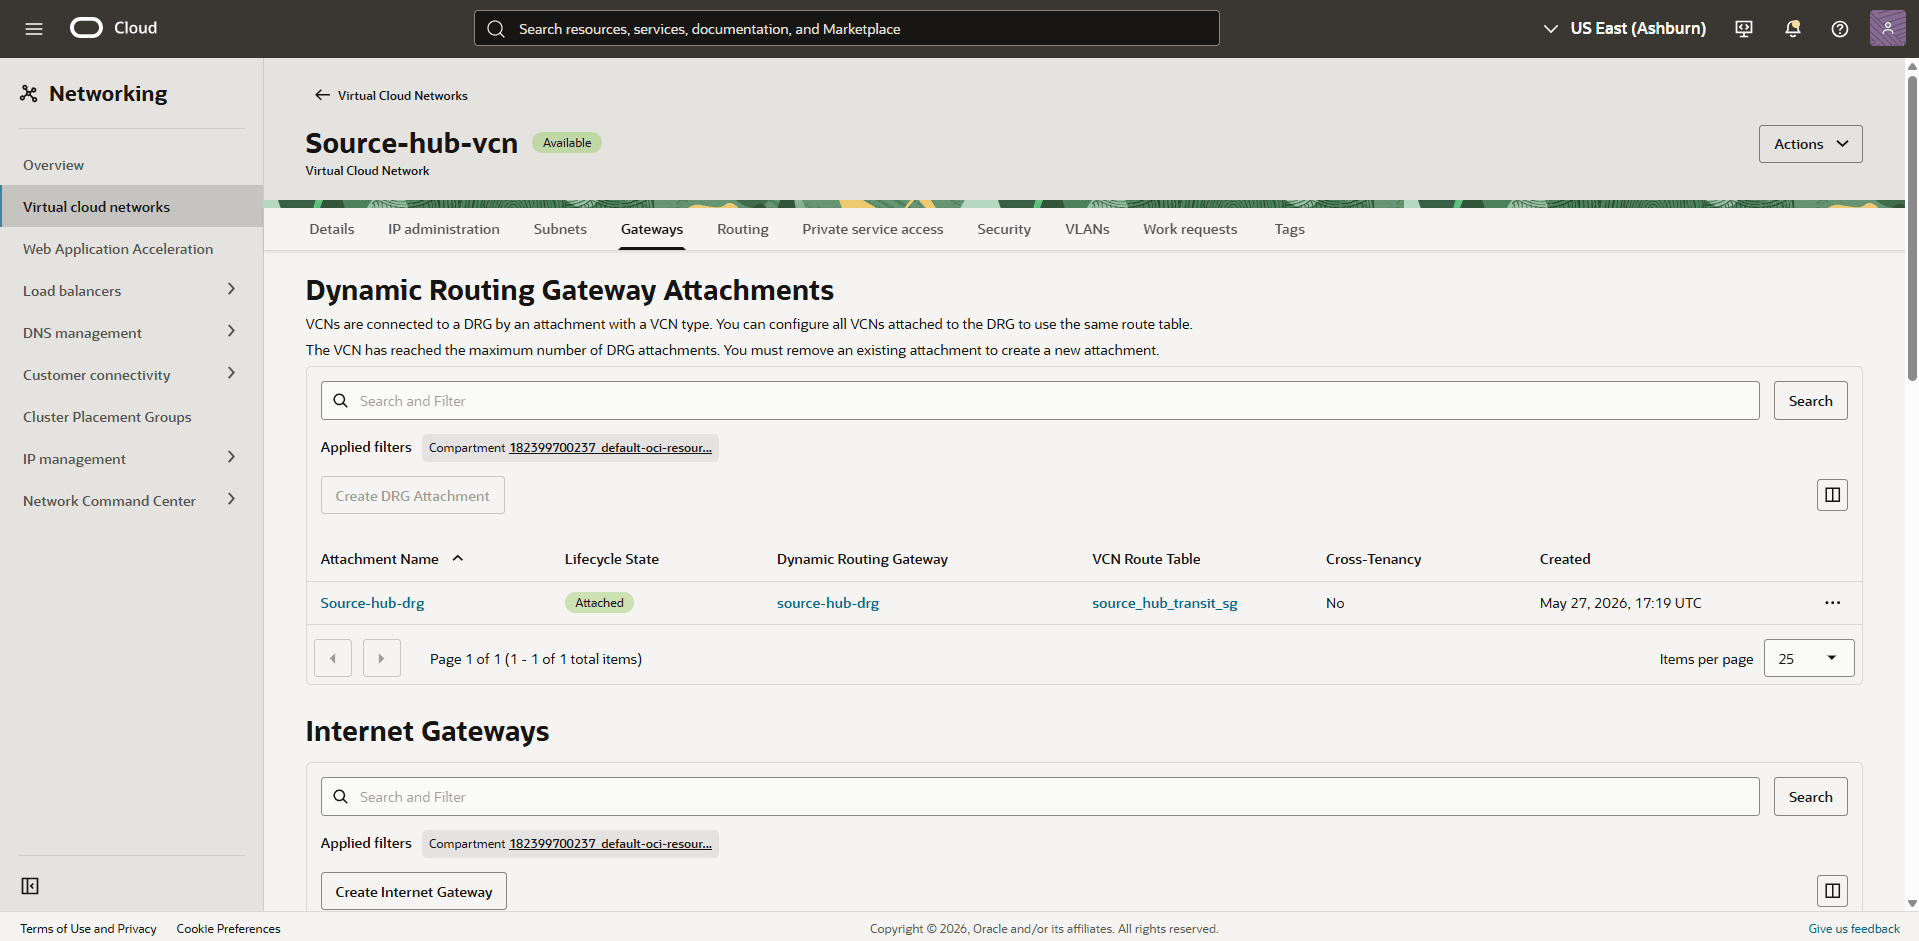Focus the global search resources field

(846, 28)
